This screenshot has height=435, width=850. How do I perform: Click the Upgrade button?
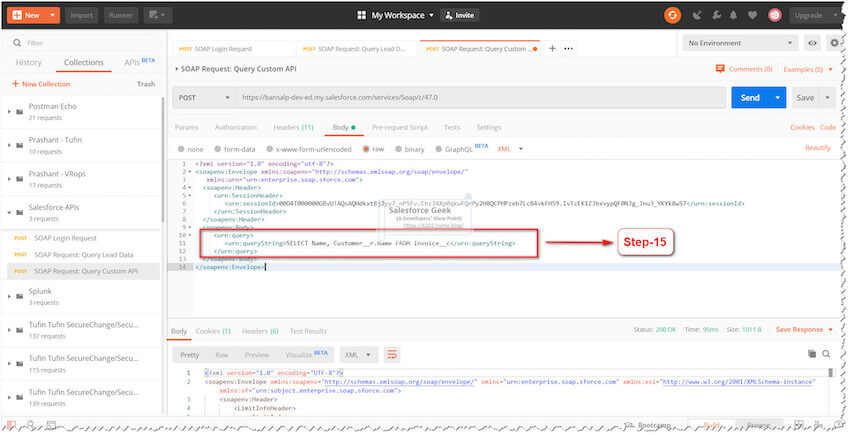(809, 15)
